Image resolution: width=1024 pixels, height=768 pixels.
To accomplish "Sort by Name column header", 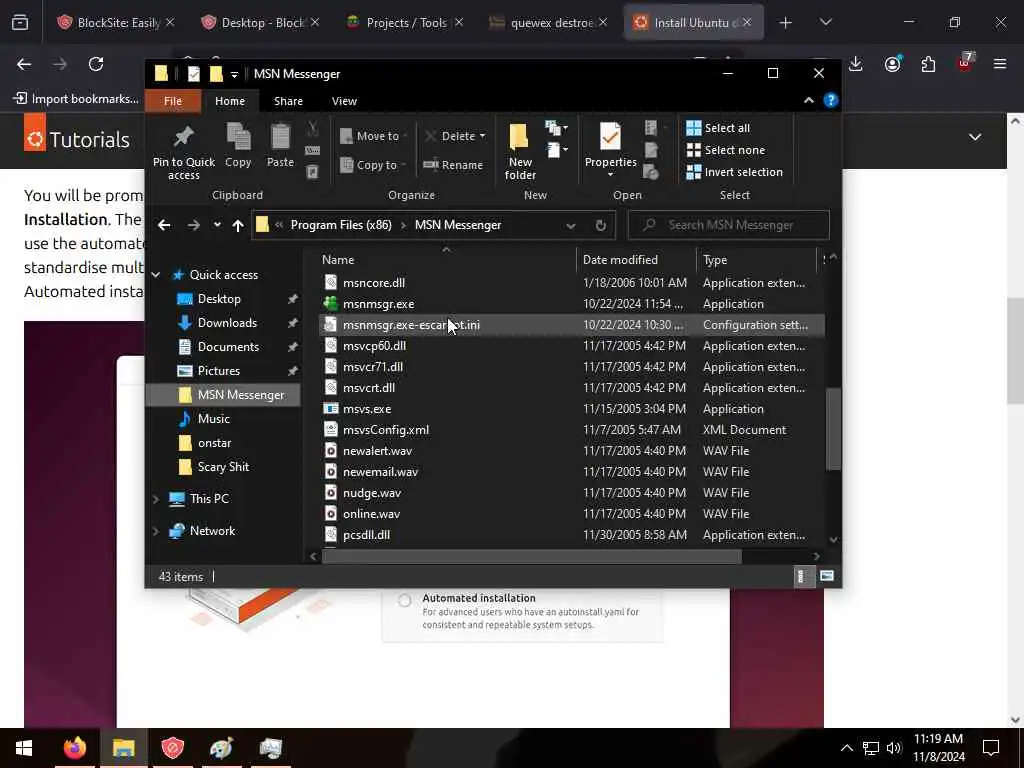I will point(338,260).
